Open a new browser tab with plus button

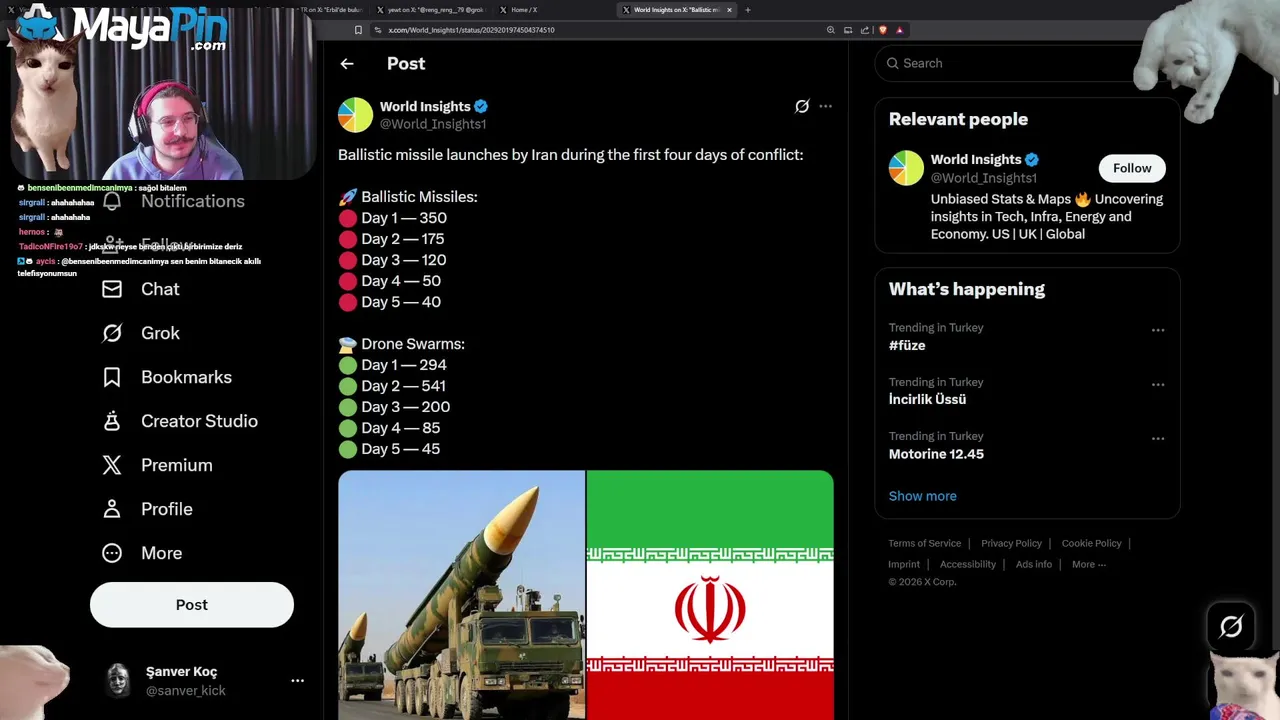[x=748, y=10]
